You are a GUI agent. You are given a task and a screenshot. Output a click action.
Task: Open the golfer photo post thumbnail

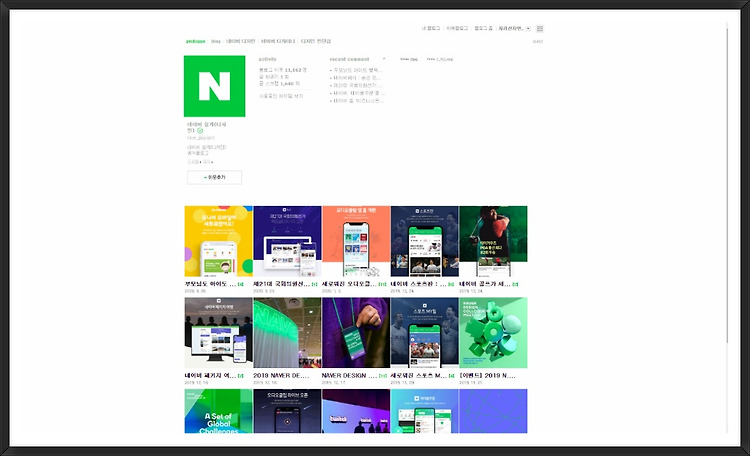493,241
